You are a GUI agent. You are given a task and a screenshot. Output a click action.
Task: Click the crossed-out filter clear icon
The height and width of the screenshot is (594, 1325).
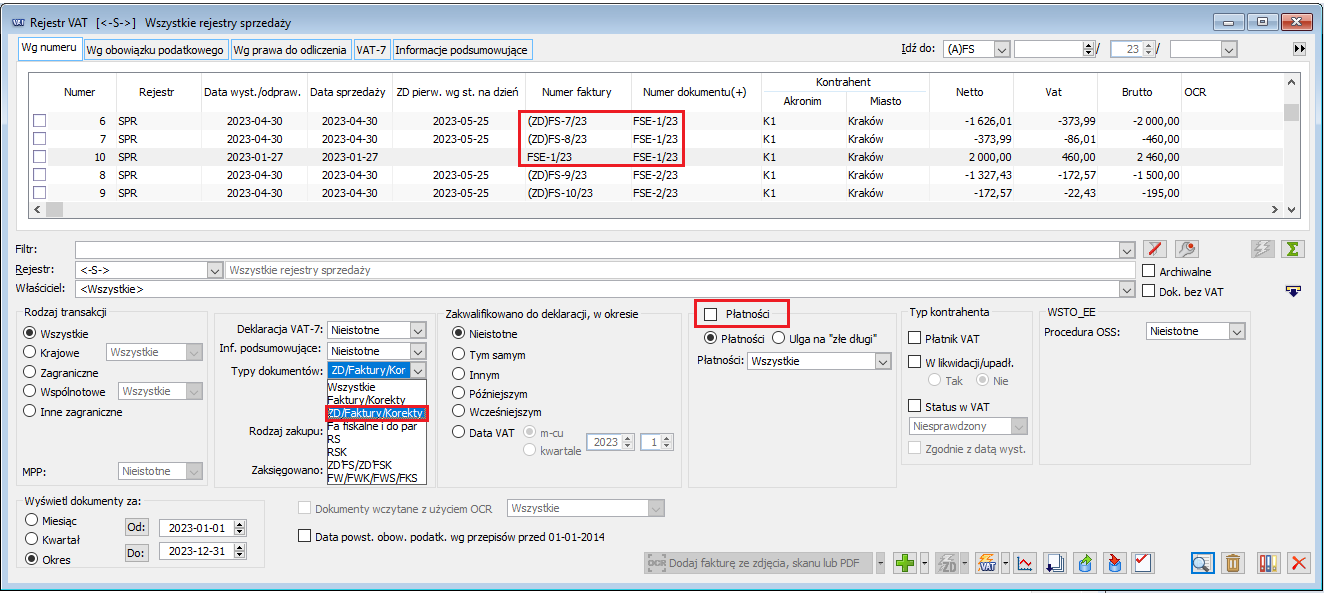[1156, 250]
